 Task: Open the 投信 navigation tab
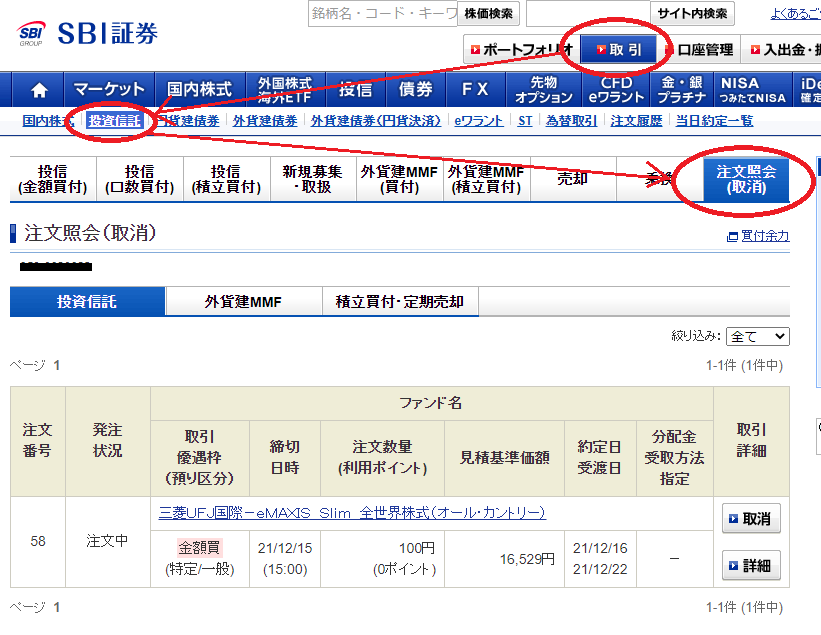(x=356, y=90)
